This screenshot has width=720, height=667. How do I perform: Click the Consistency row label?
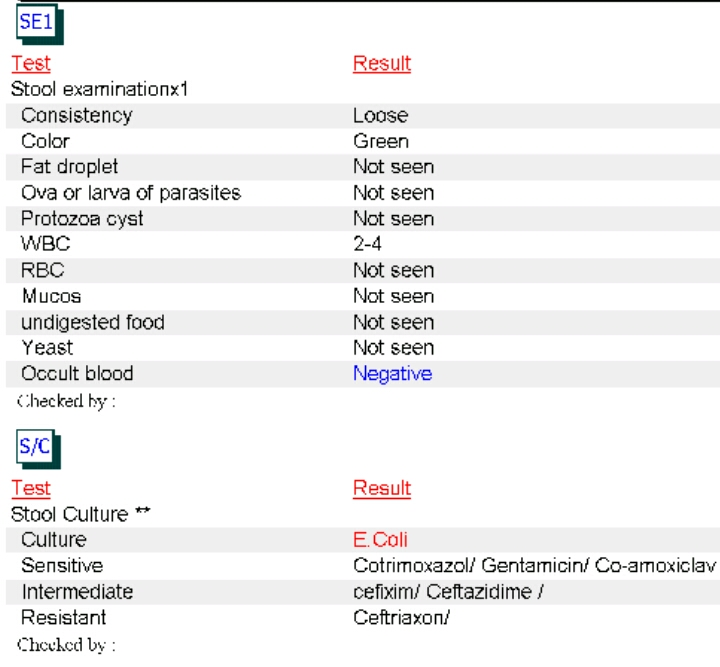pyautogui.click(x=77, y=116)
